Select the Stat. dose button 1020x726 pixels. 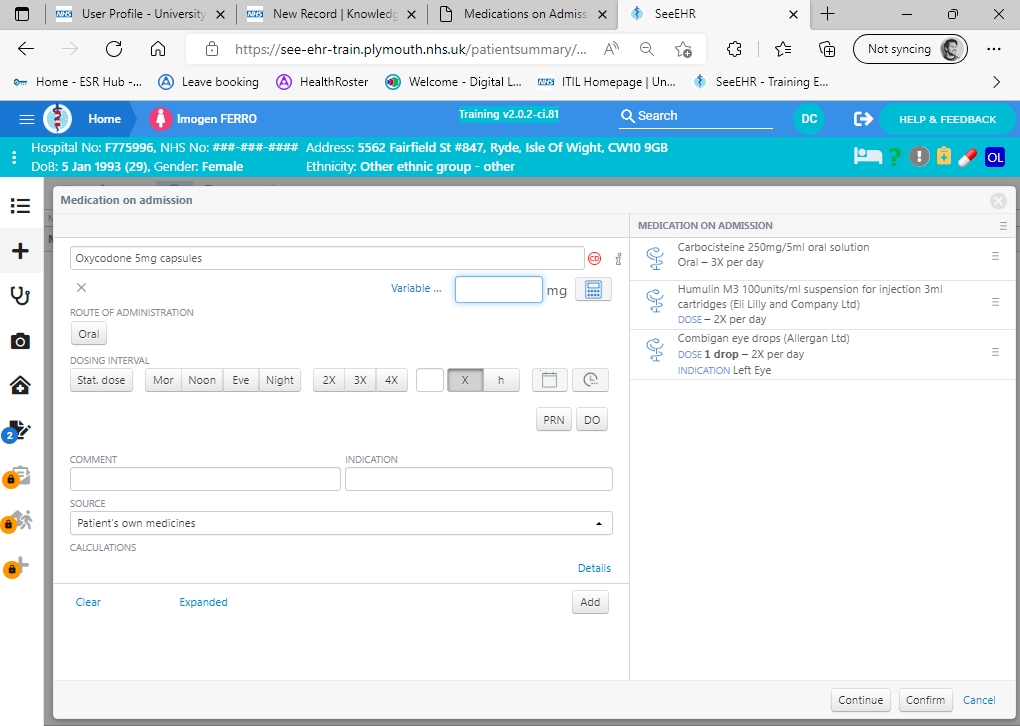pos(101,380)
